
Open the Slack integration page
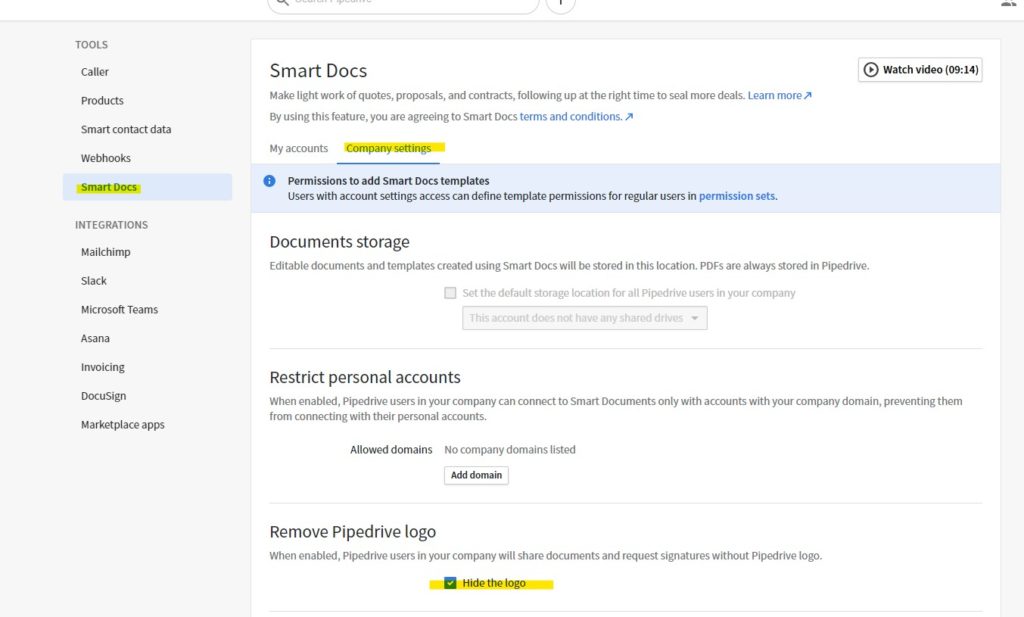click(93, 281)
